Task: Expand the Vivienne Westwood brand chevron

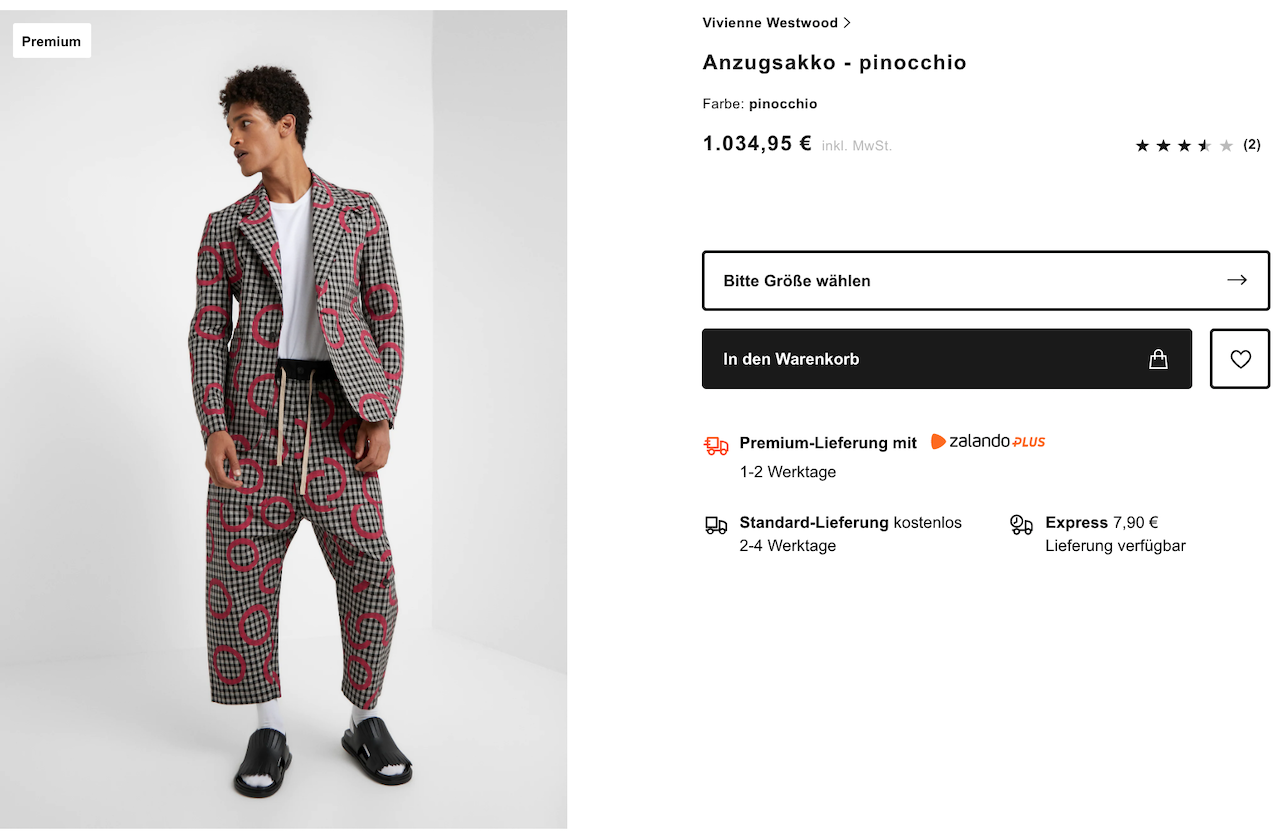Action: [847, 23]
